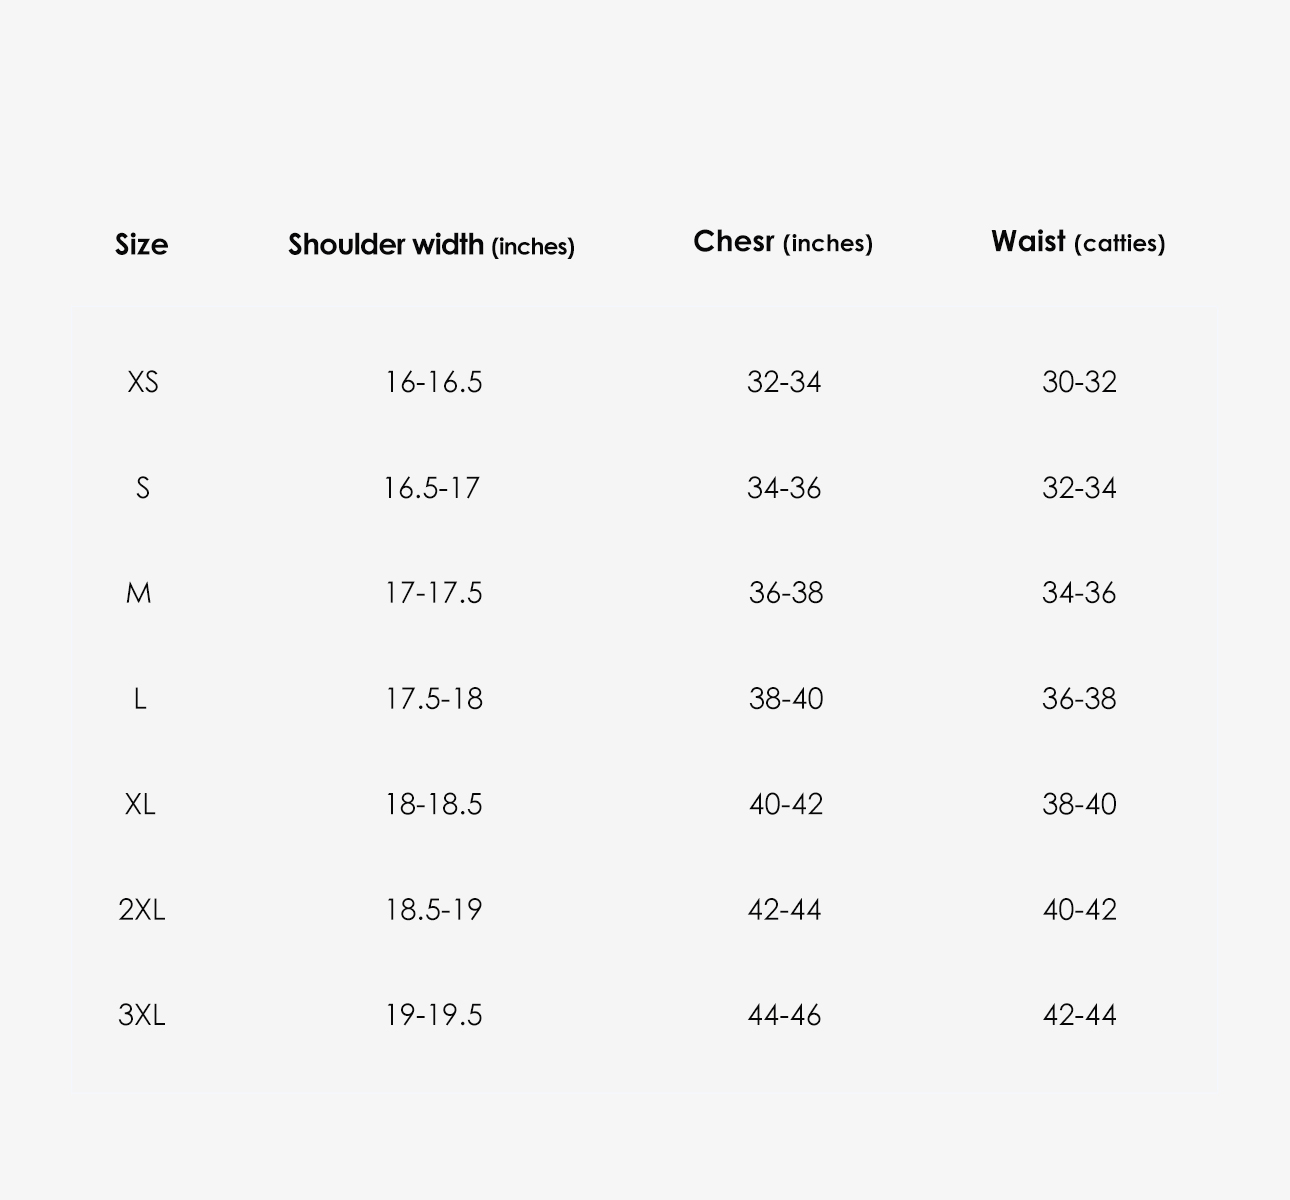Click waist value 30-32

coord(1079,382)
